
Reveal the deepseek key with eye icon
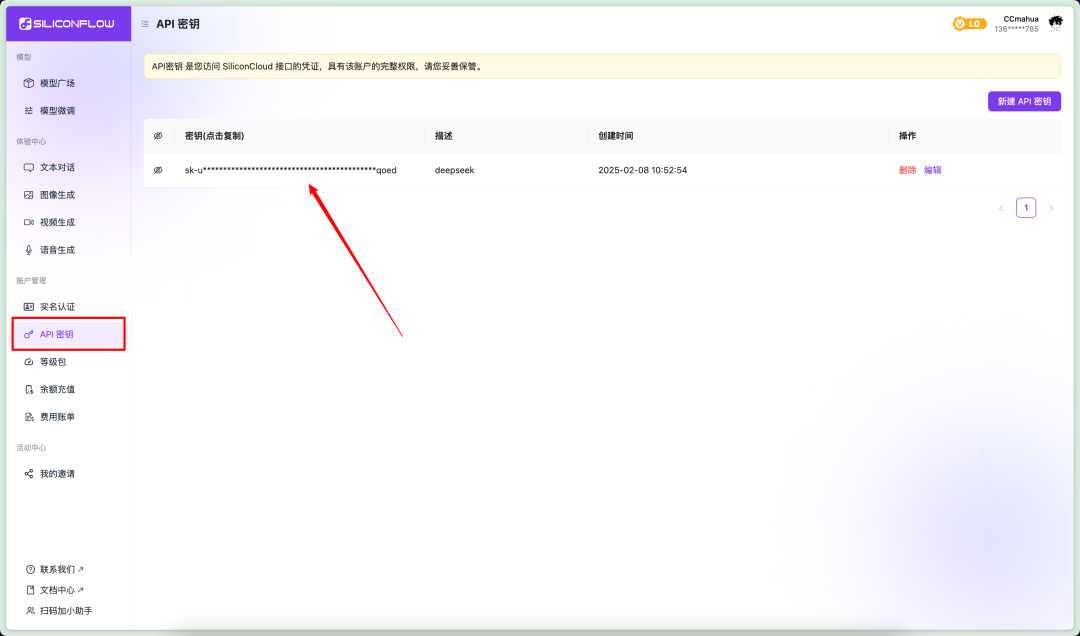point(158,170)
